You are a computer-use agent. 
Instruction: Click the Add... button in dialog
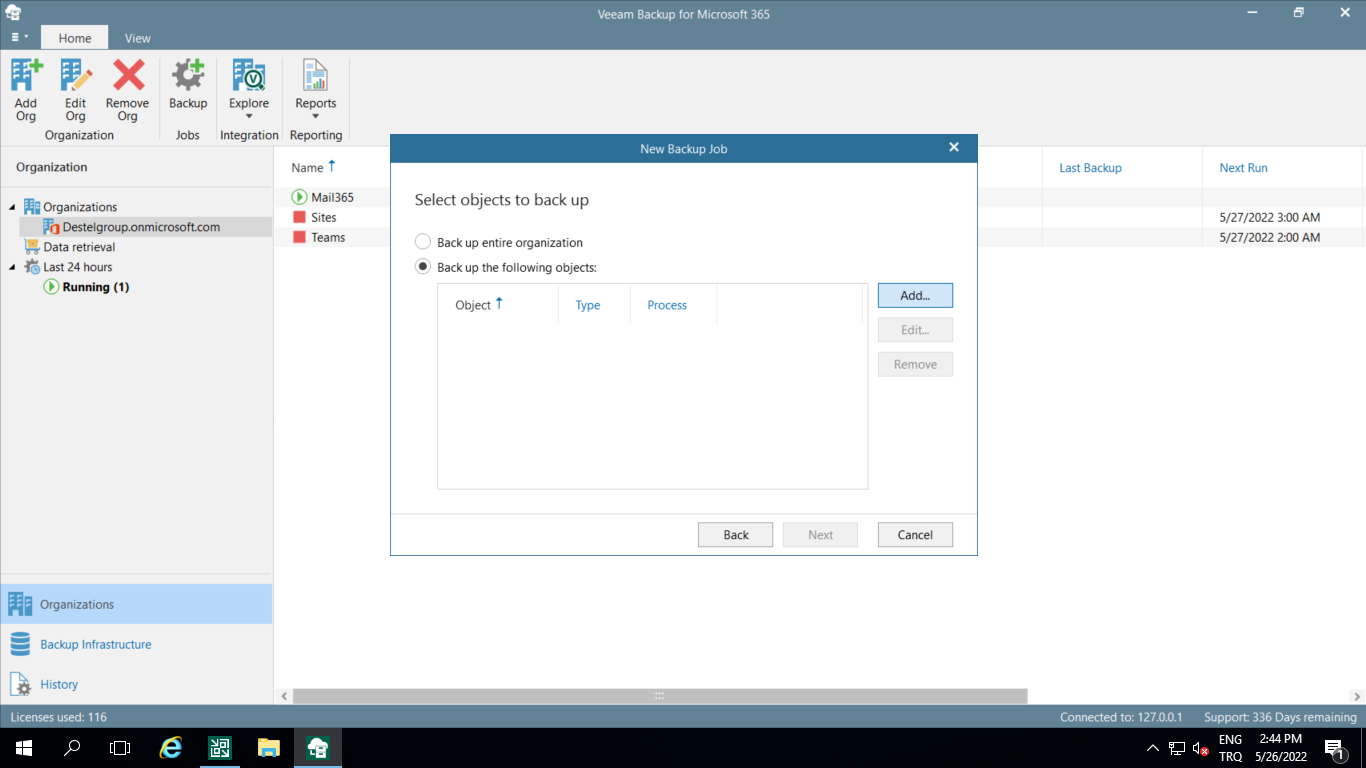[x=915, y=295]
